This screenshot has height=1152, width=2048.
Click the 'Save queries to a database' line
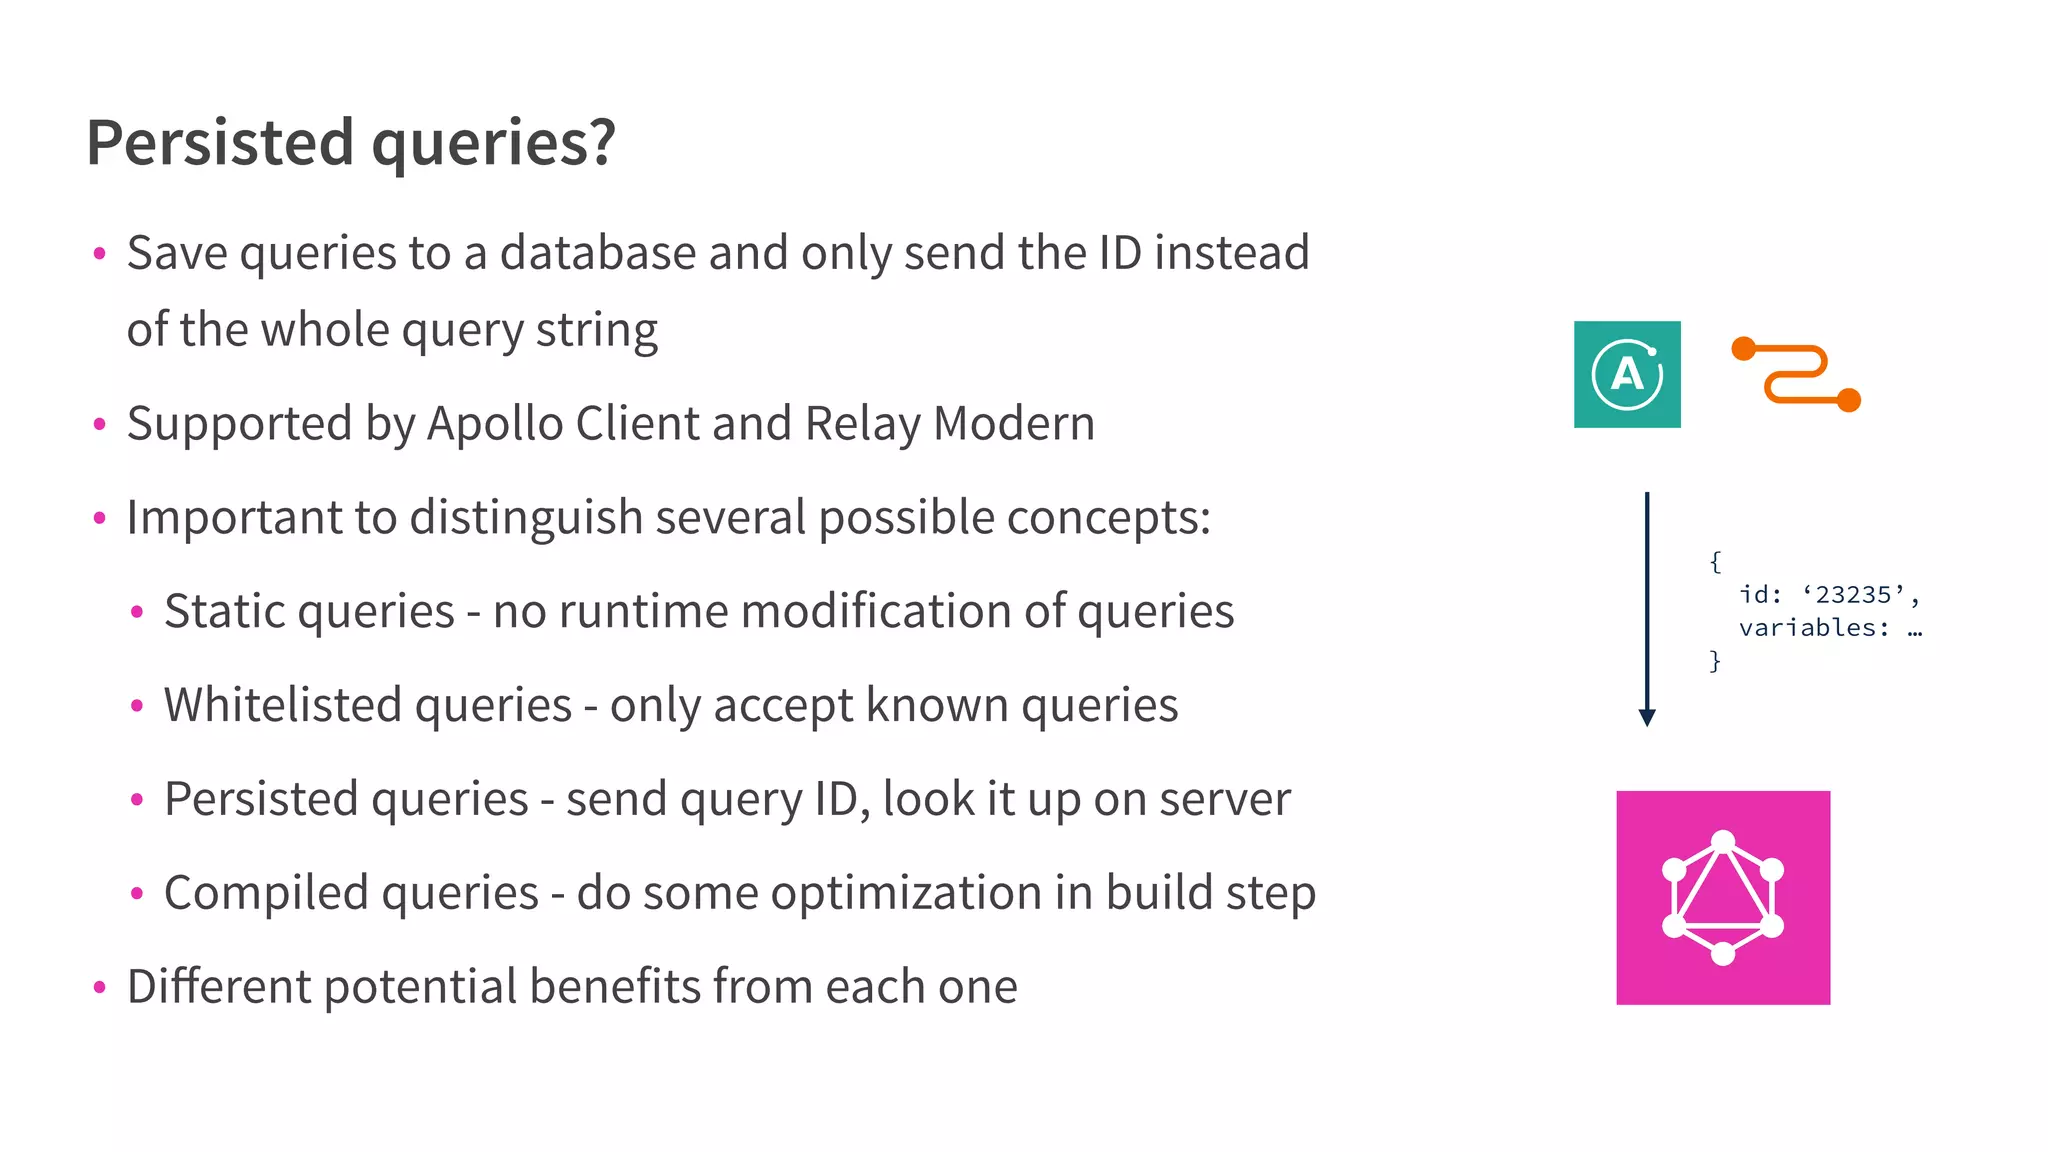pos(717,252)
